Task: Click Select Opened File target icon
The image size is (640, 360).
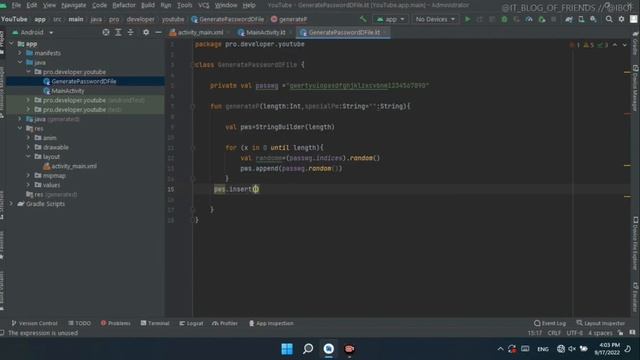Action: tap(106, 32)
